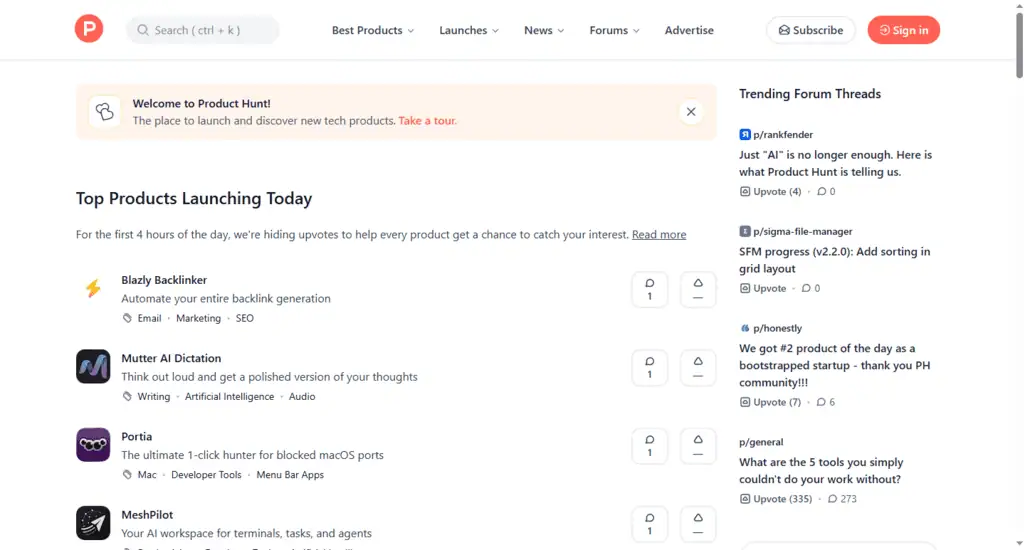Image resolution: width=1024 pixels, height=550 pixels.
Task: Click the Subscribe button
Action: point(810,30)
